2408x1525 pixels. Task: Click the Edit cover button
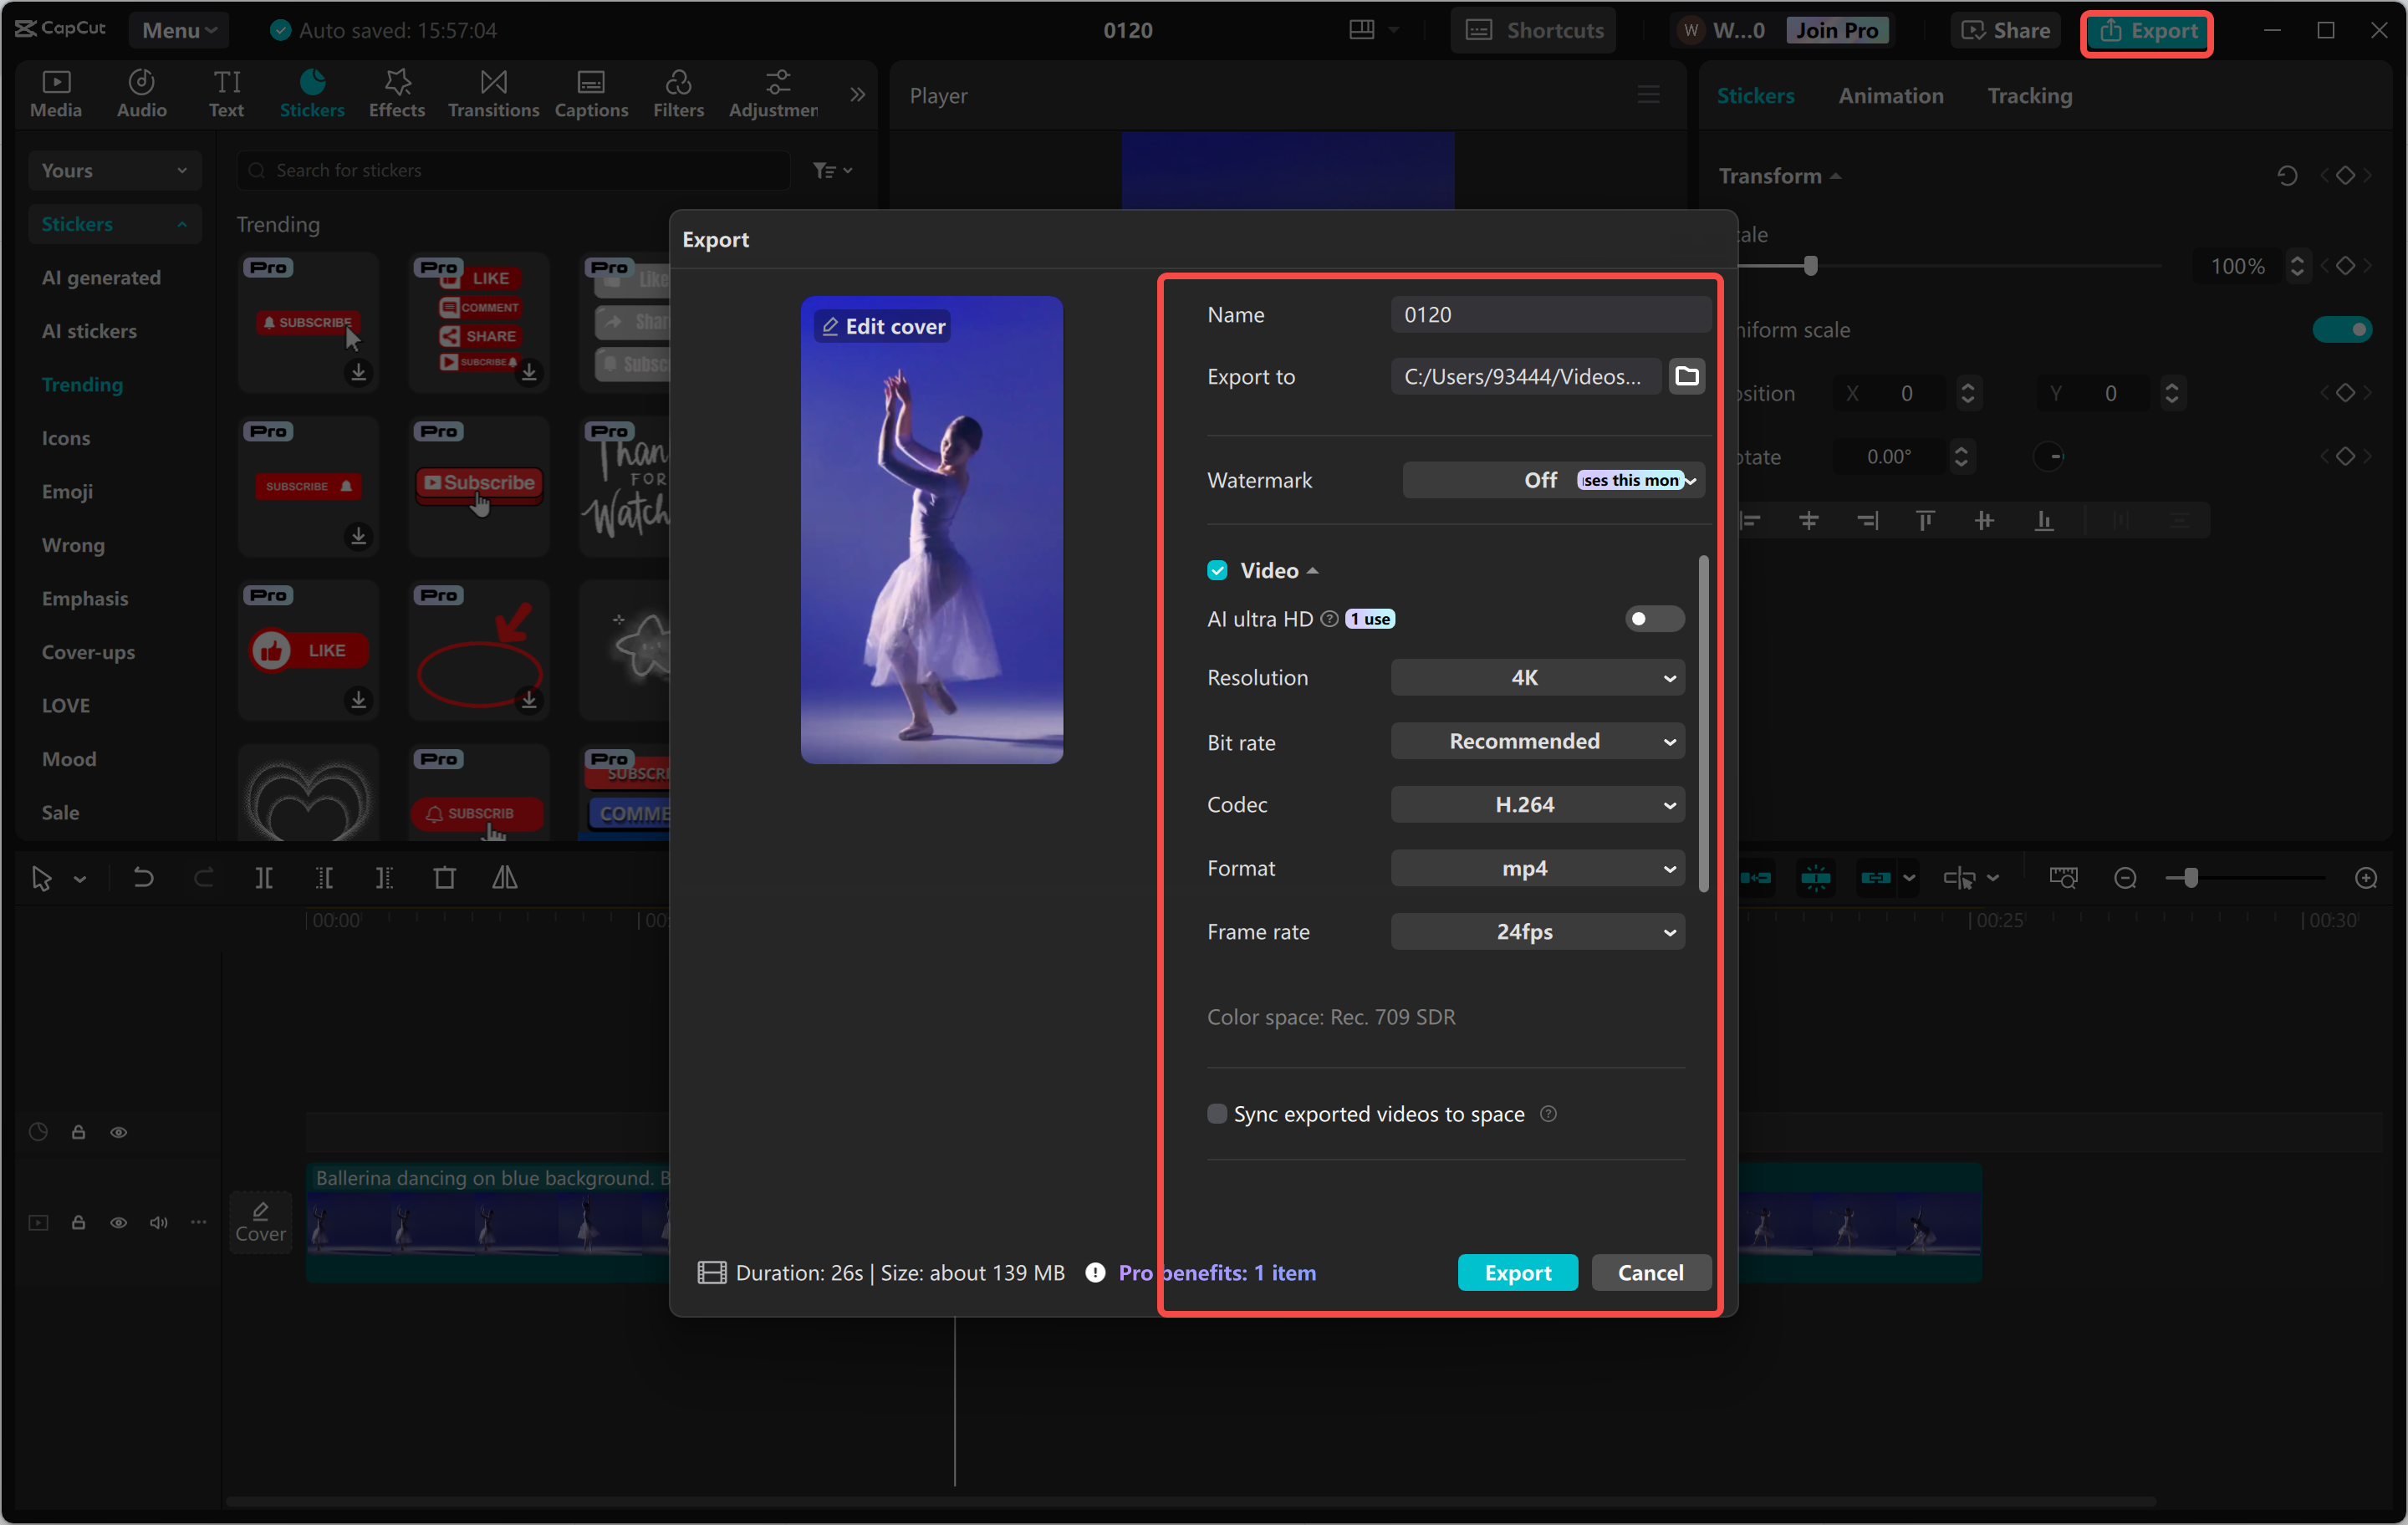coord(881,325)
